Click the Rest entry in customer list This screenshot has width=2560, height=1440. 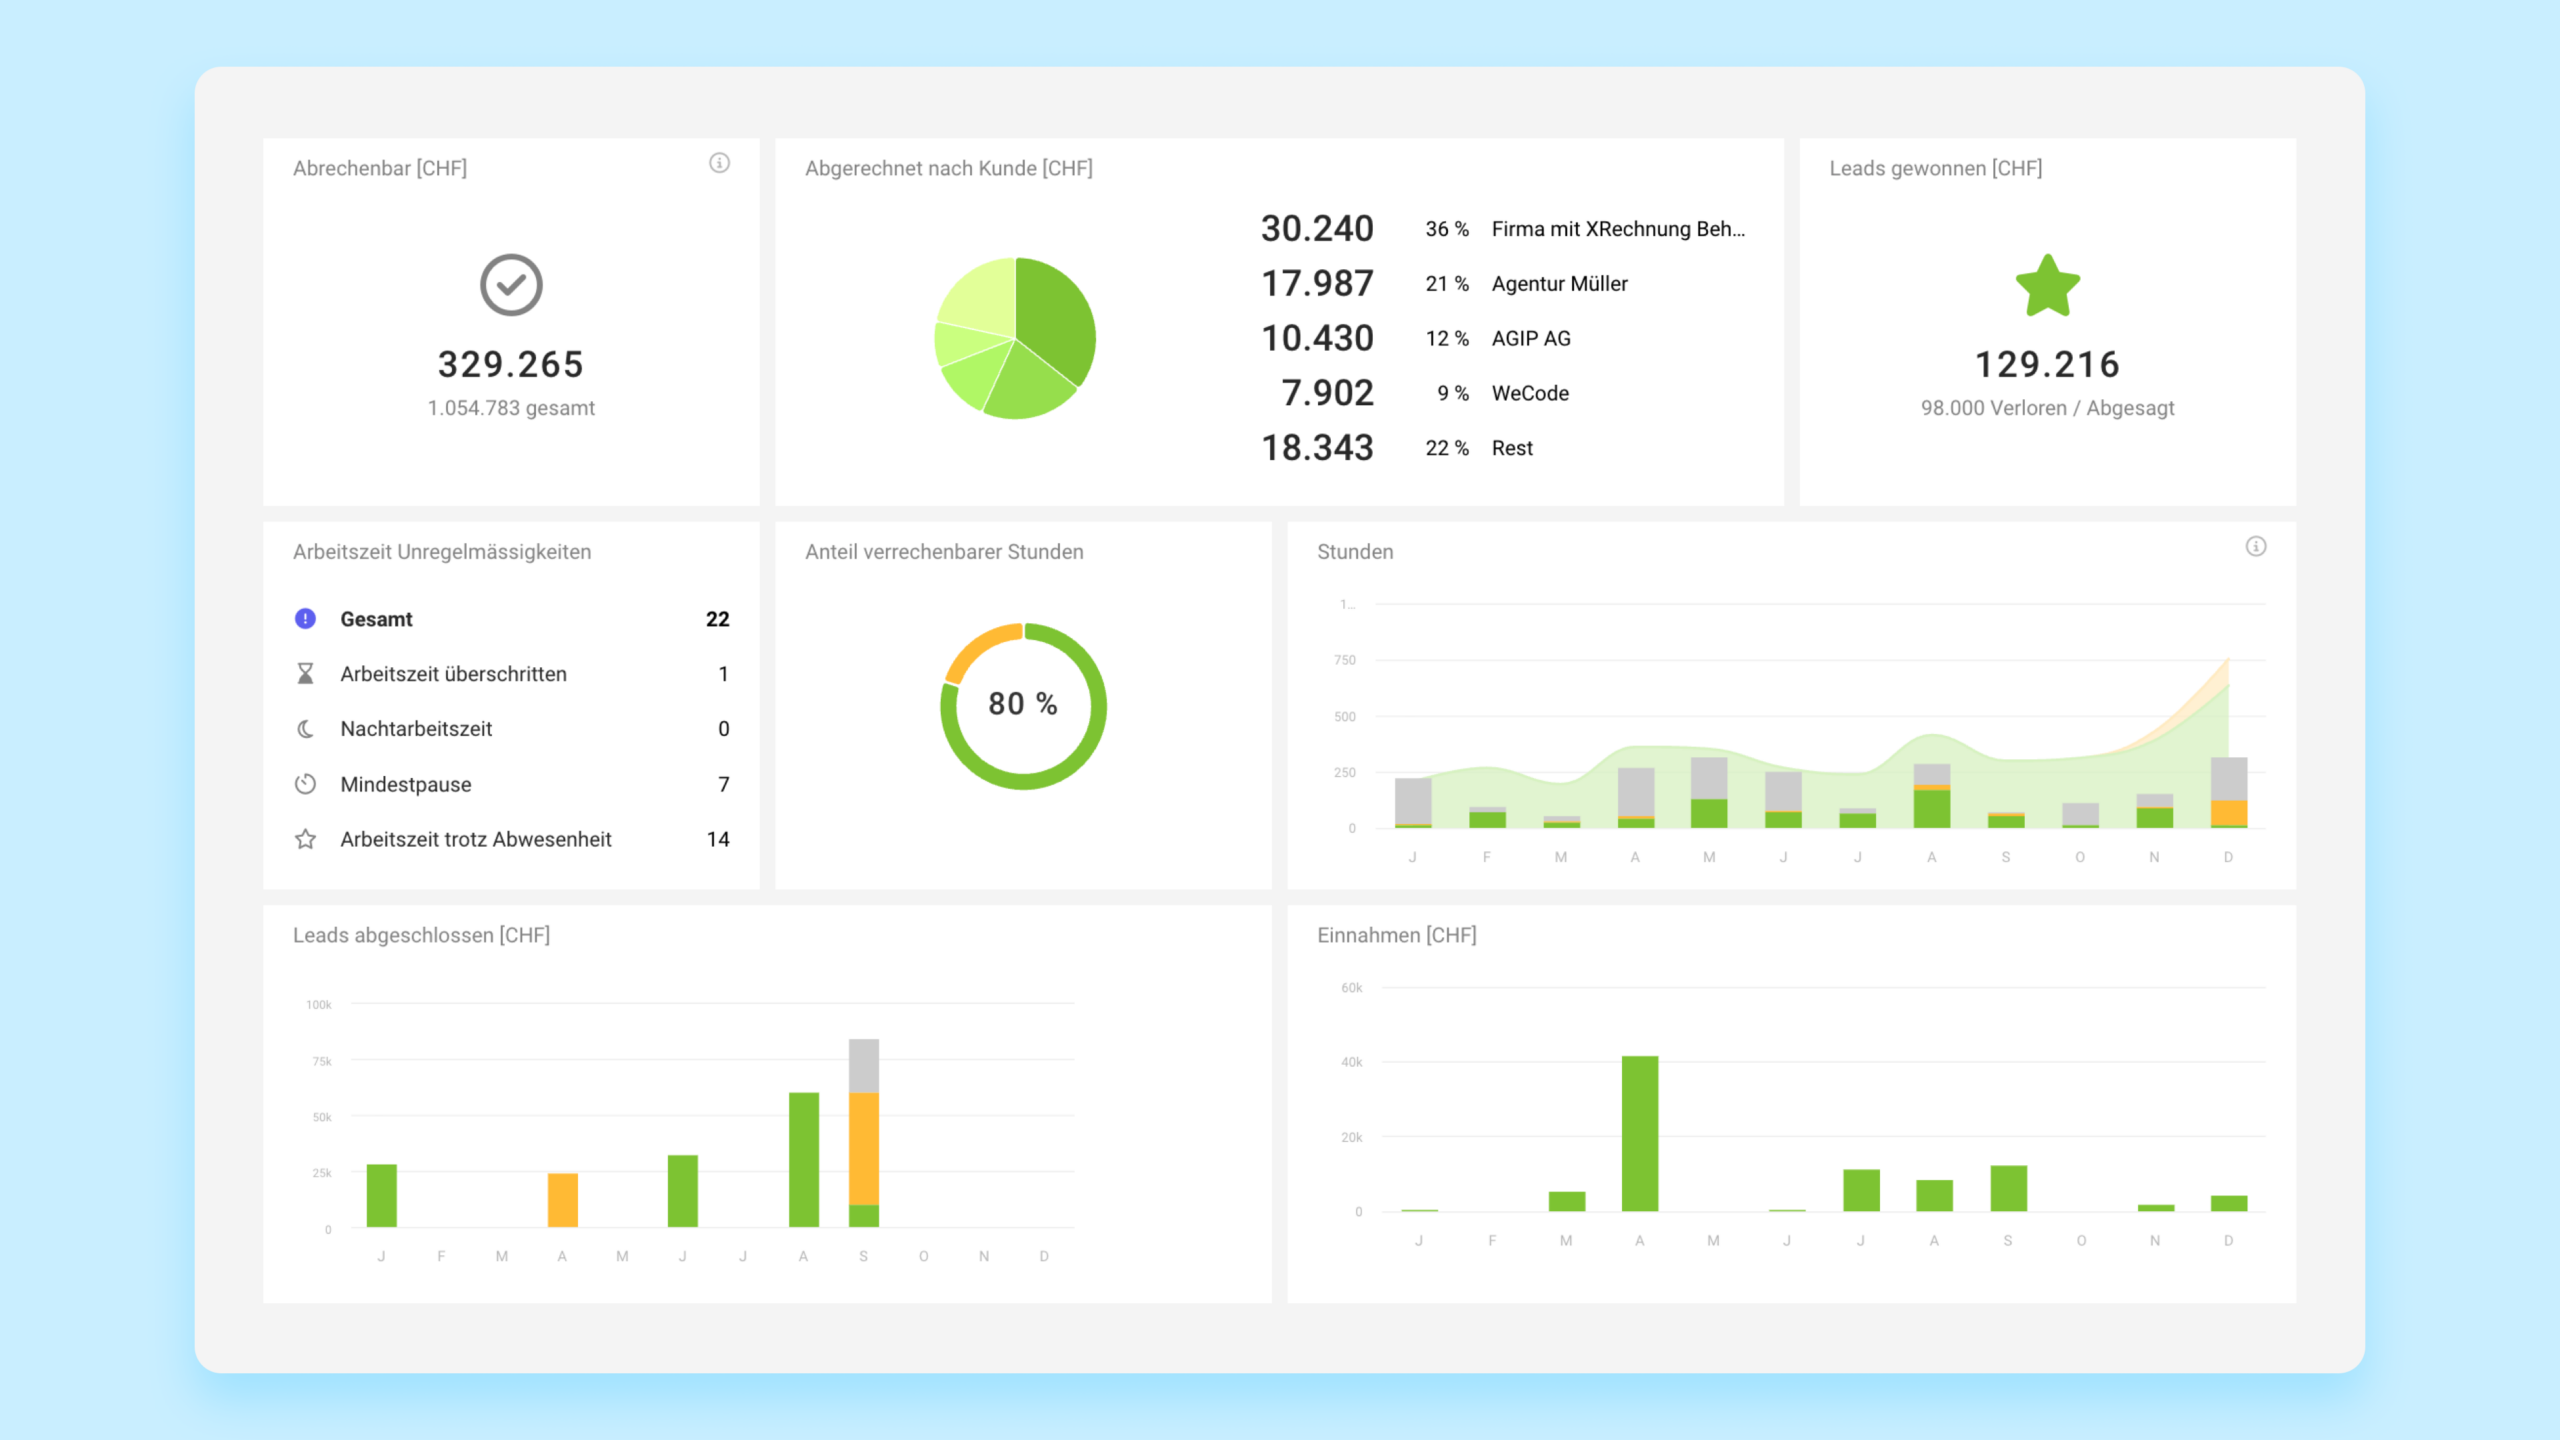click(1512, 448)
